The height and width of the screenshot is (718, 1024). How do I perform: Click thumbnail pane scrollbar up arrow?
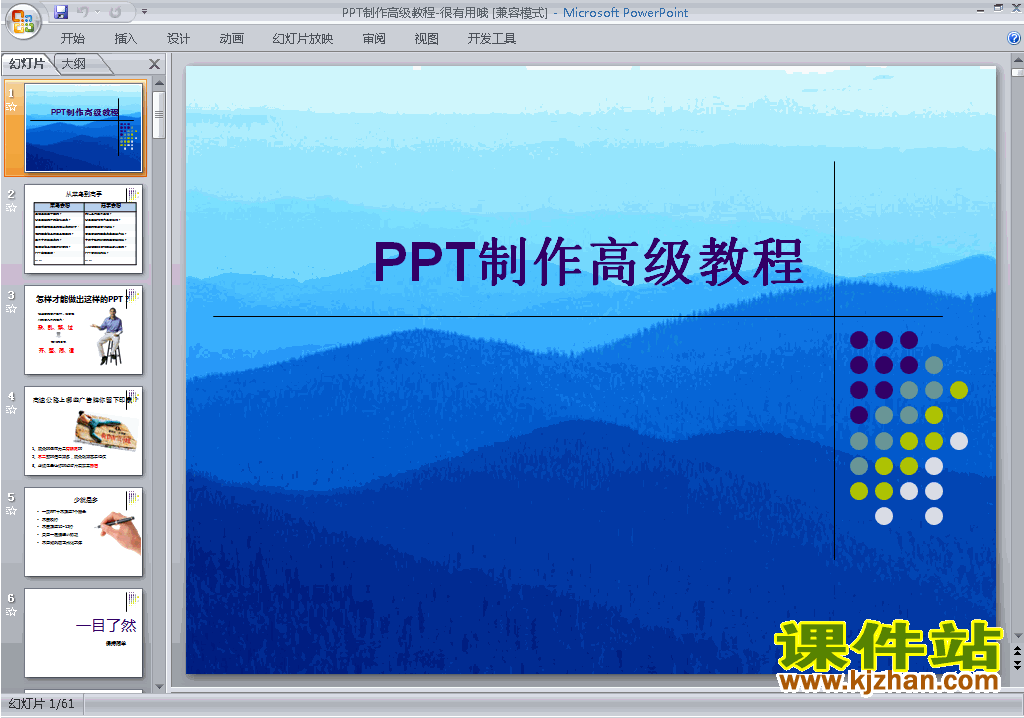pos(159,84)
